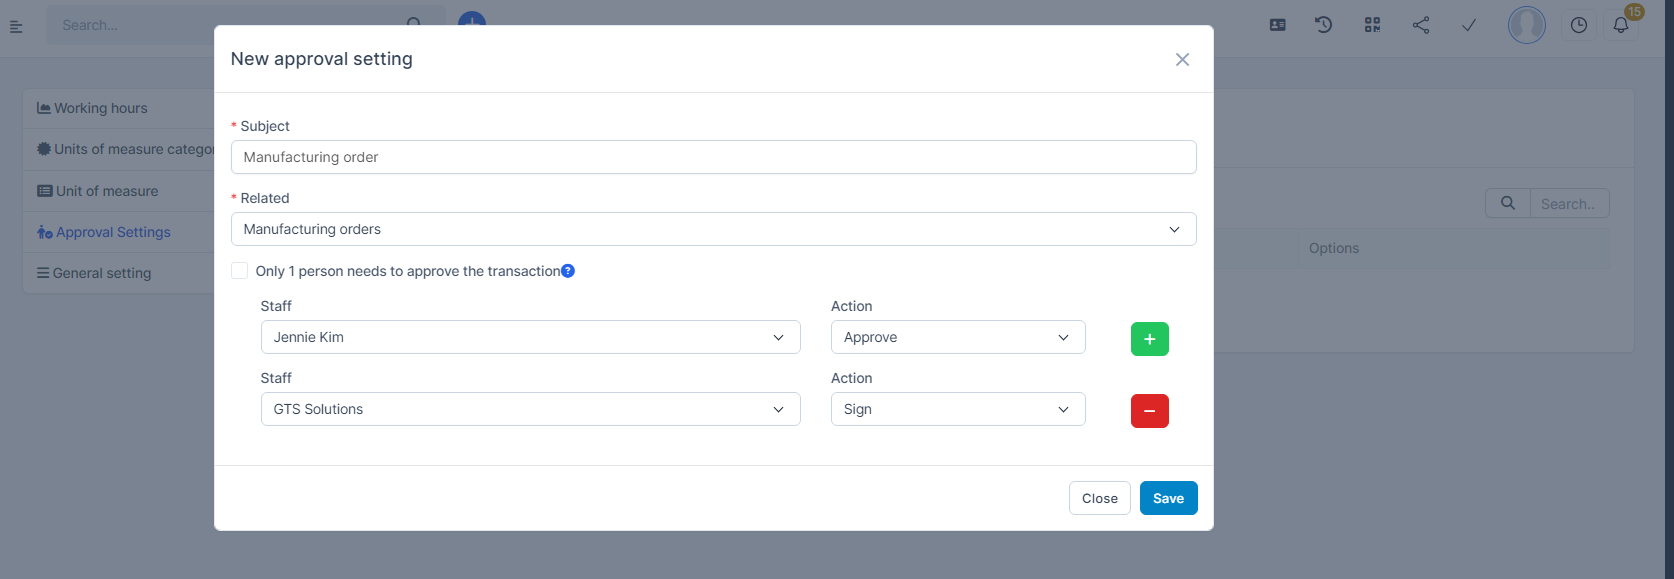
Task: Click the share icon in top bar
Action: pyautogui.click(x=1420, y=25)
